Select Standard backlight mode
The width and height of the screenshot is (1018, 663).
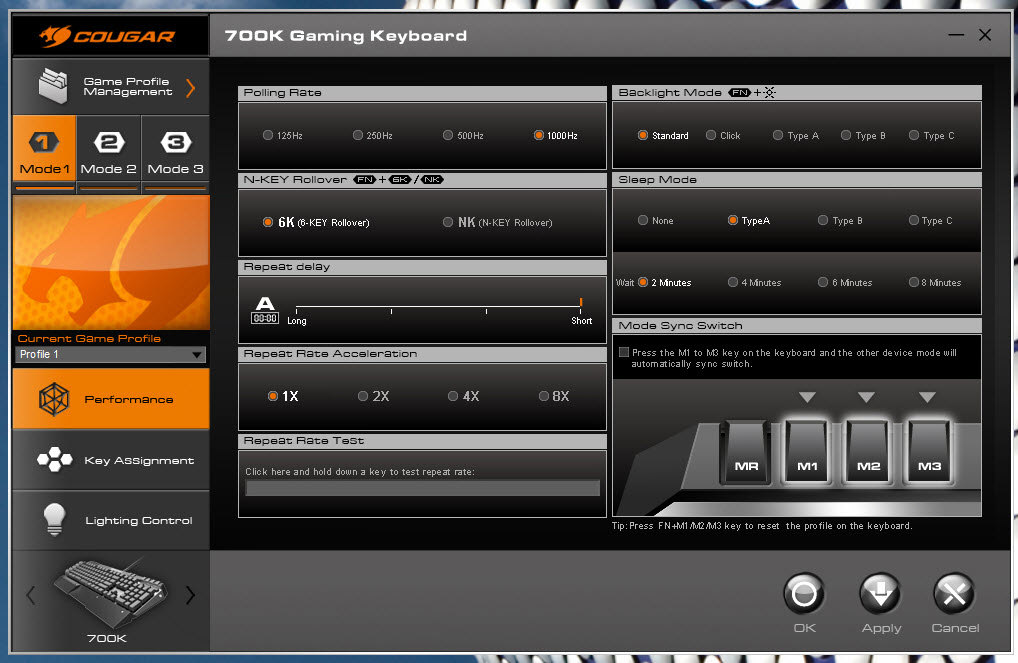[x=643, y=135]
